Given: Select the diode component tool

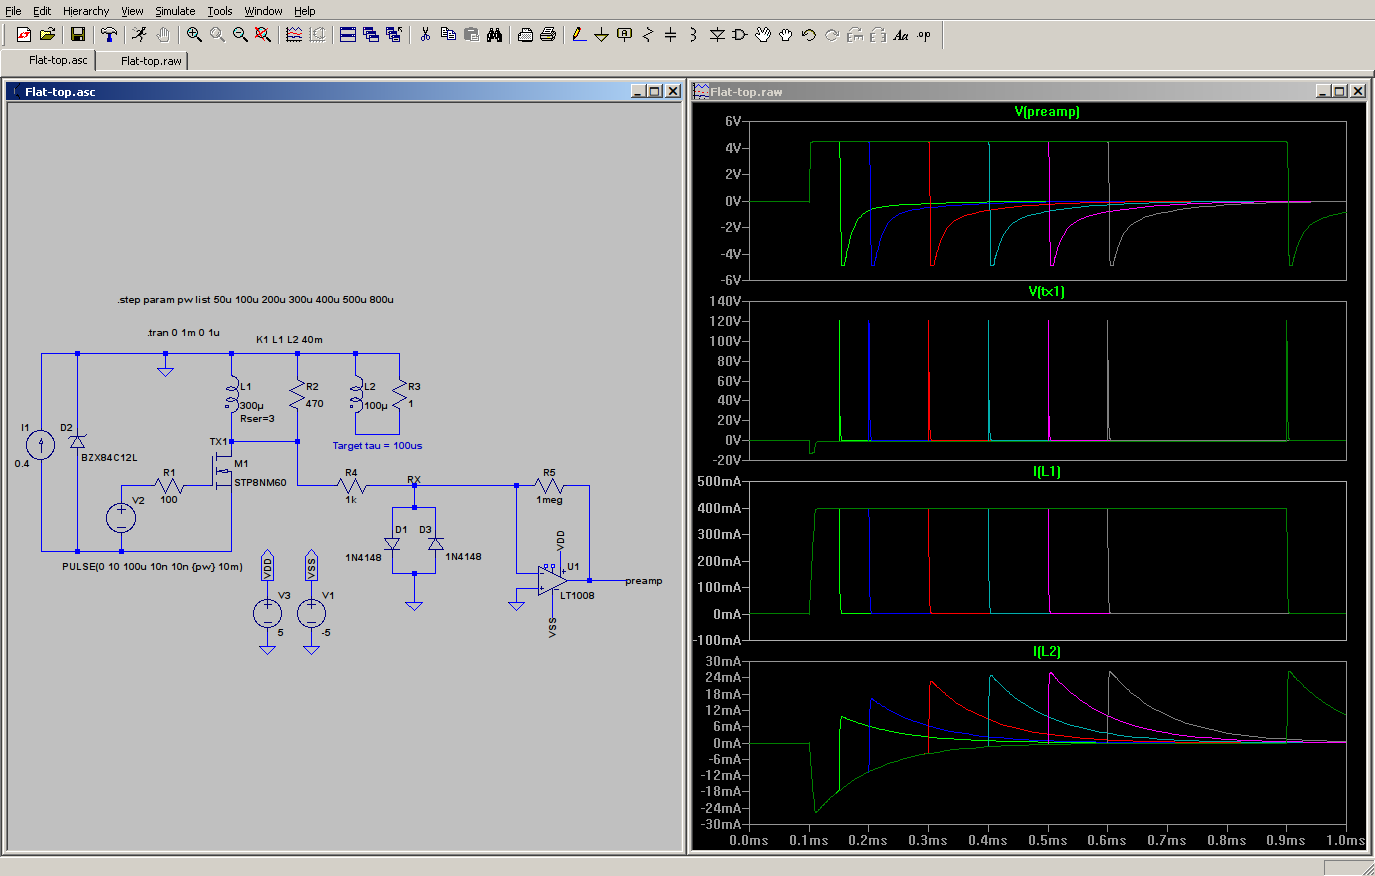Looking at the screenshot, I should [x=717, y=35].
